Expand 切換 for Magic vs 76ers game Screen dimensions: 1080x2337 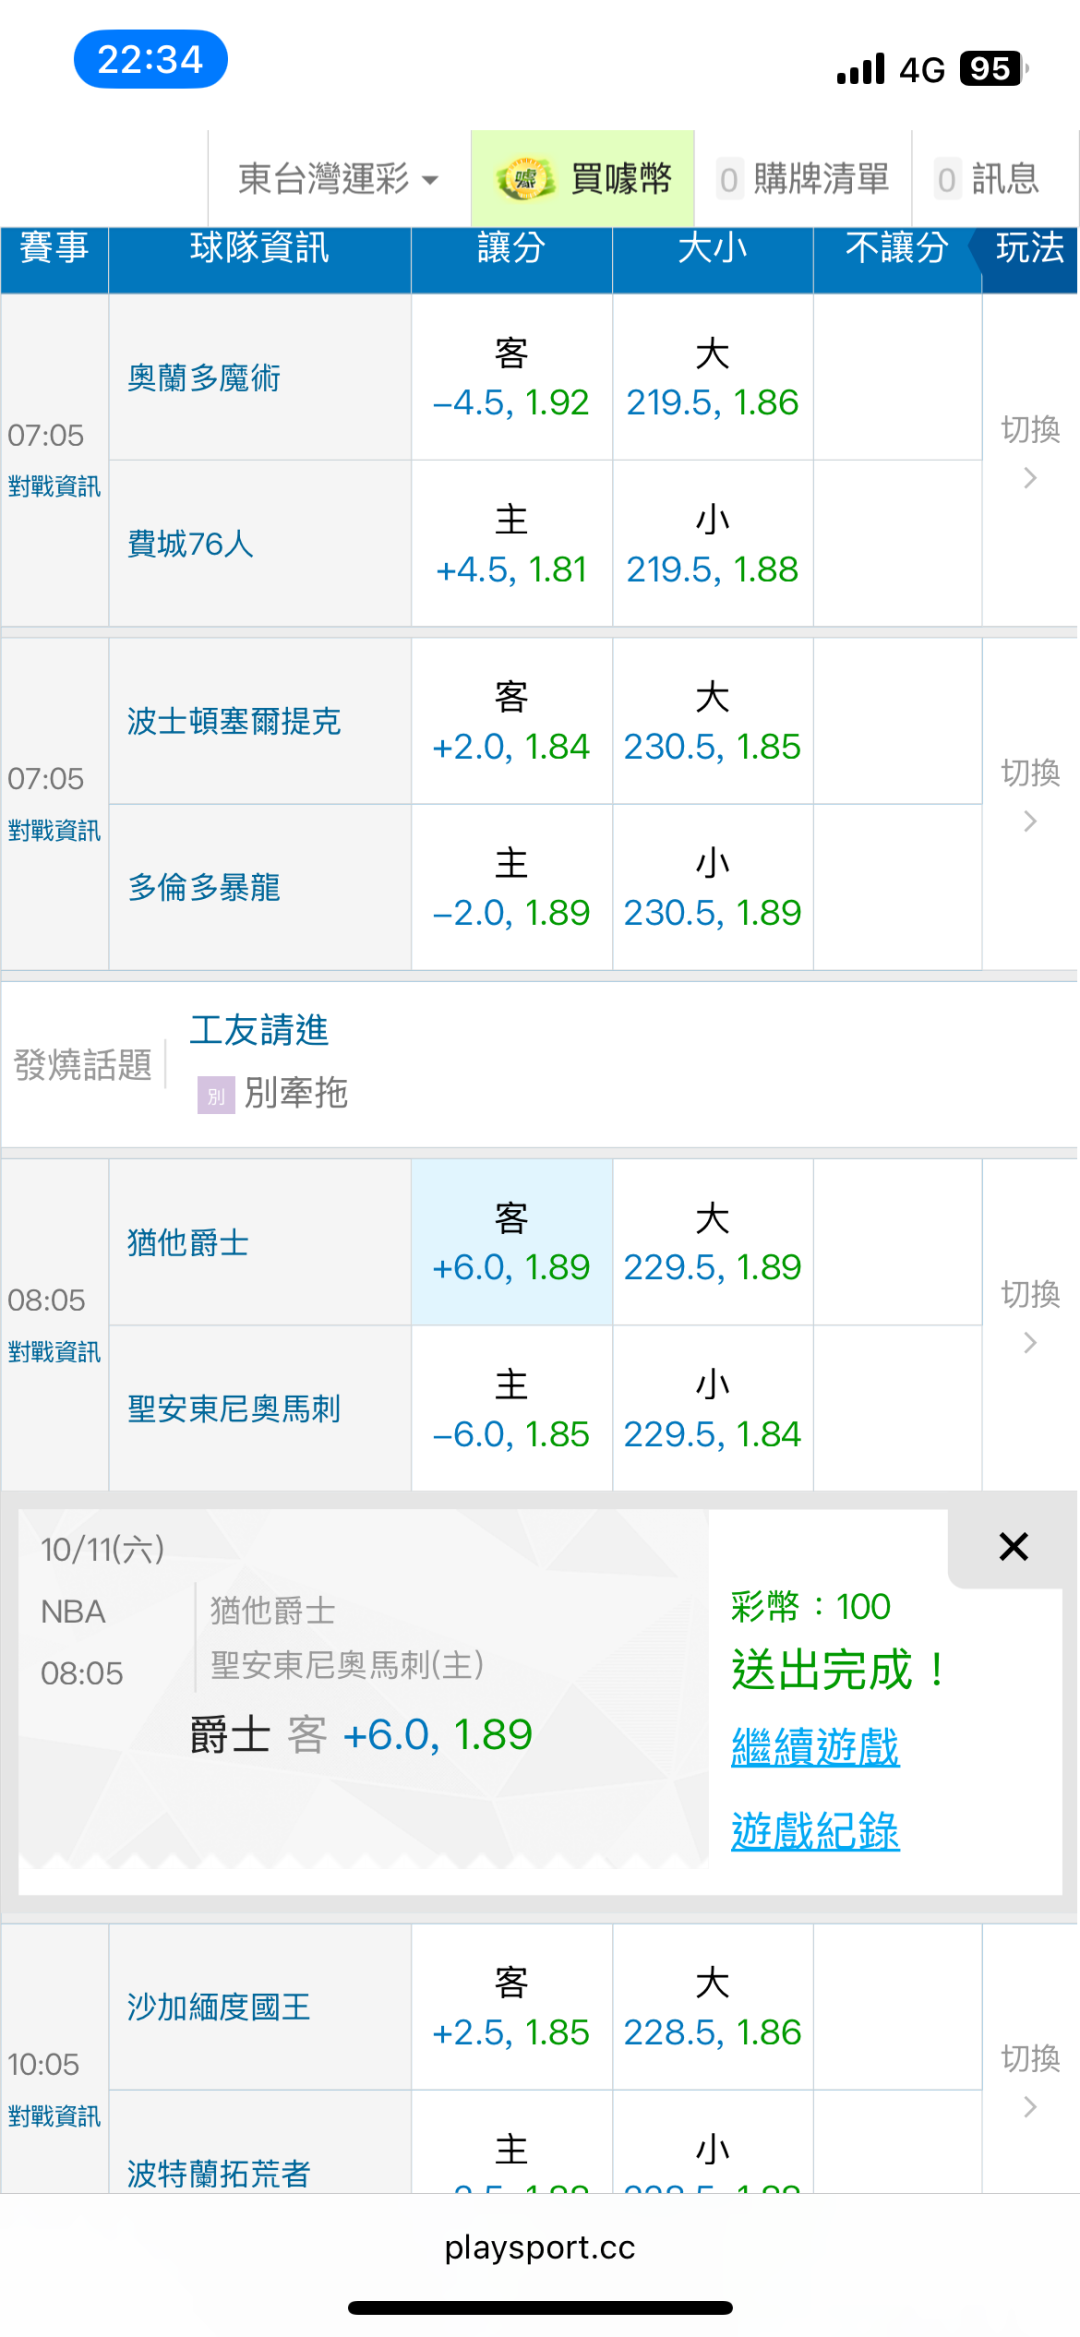pyautogui.click(x=1030, y=452)
